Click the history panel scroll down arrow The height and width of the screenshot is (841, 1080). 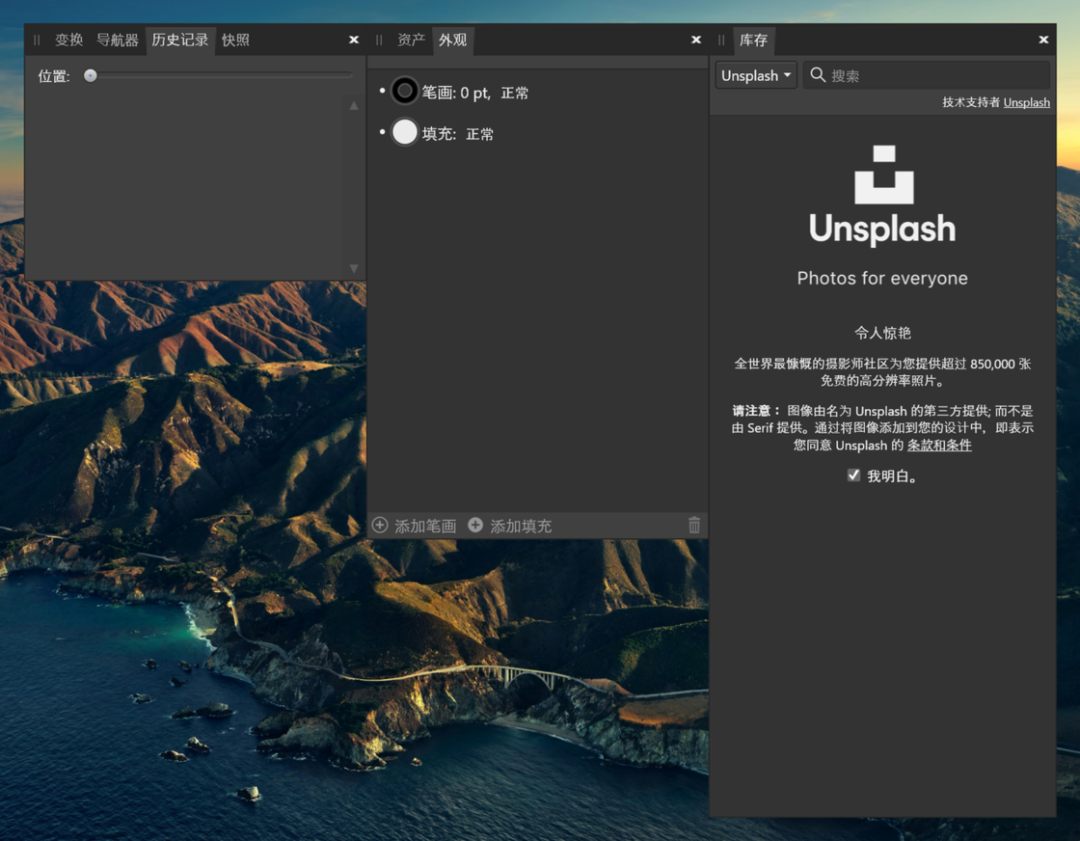[353, 268]
